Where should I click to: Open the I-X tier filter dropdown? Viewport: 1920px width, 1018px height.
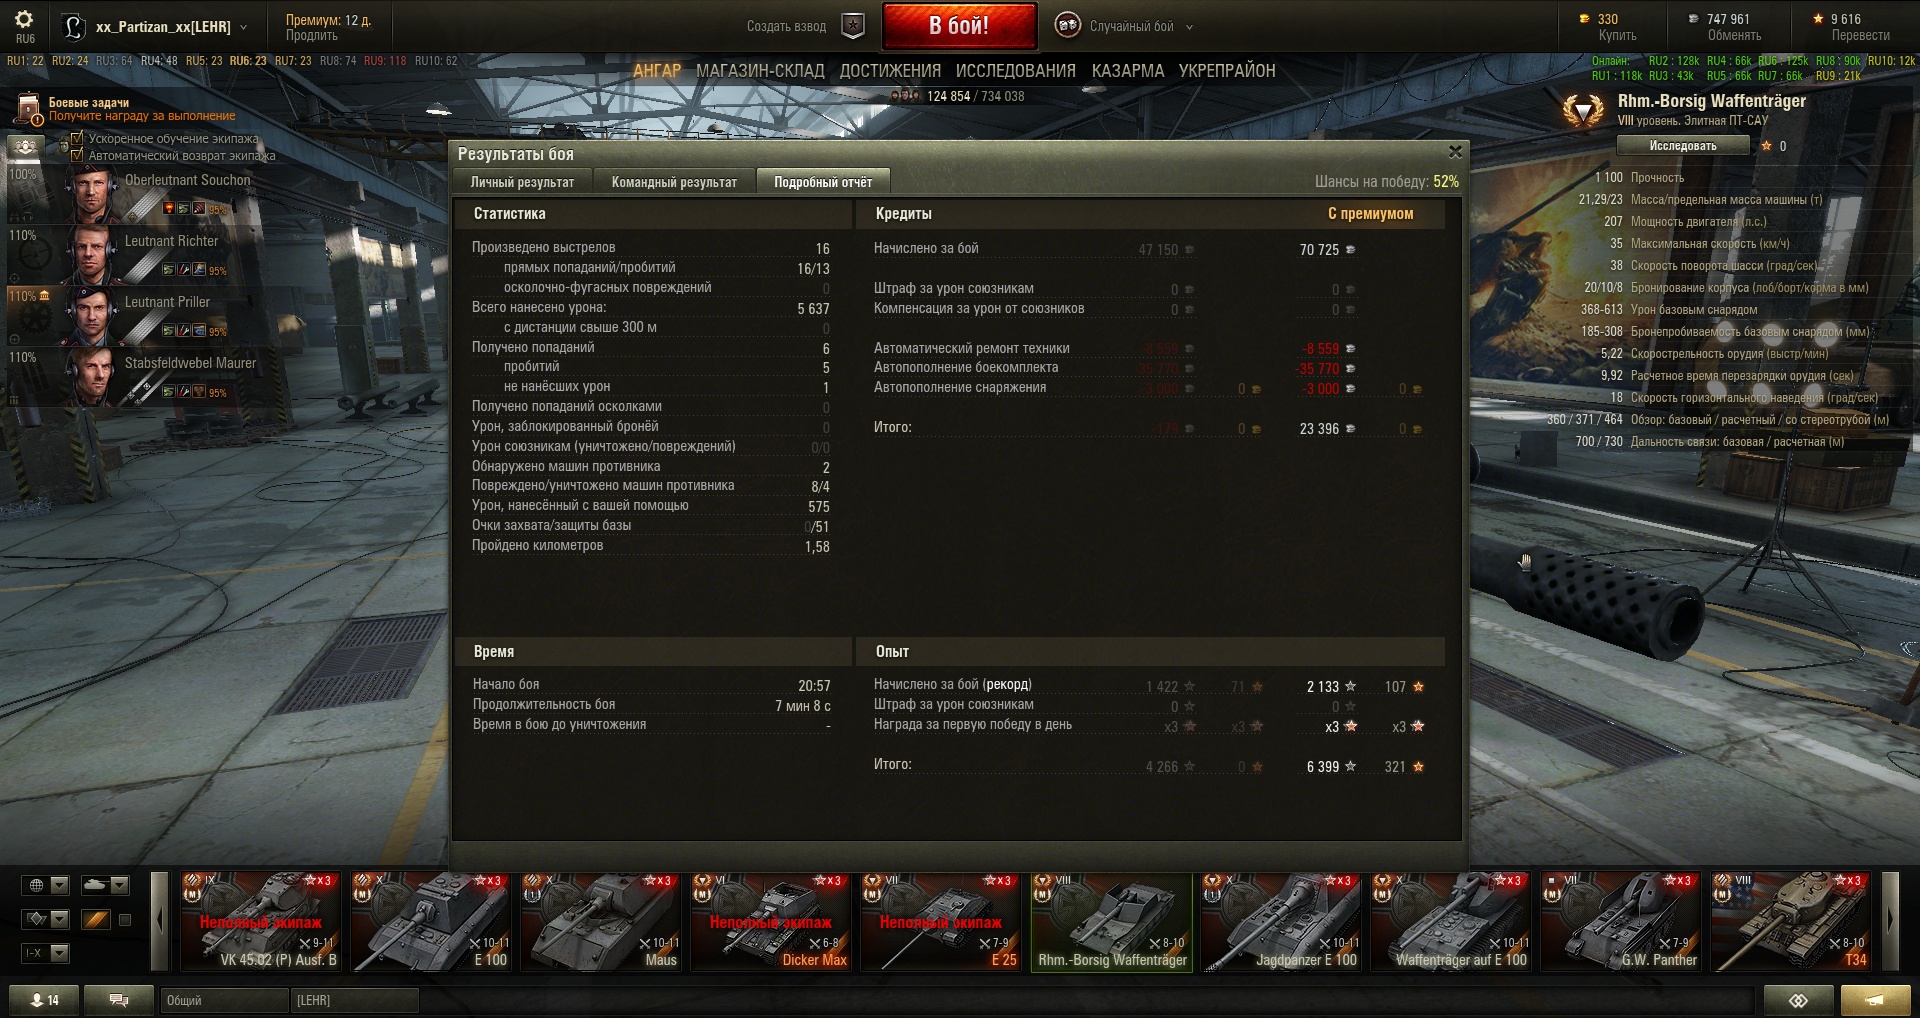point(46,953)
